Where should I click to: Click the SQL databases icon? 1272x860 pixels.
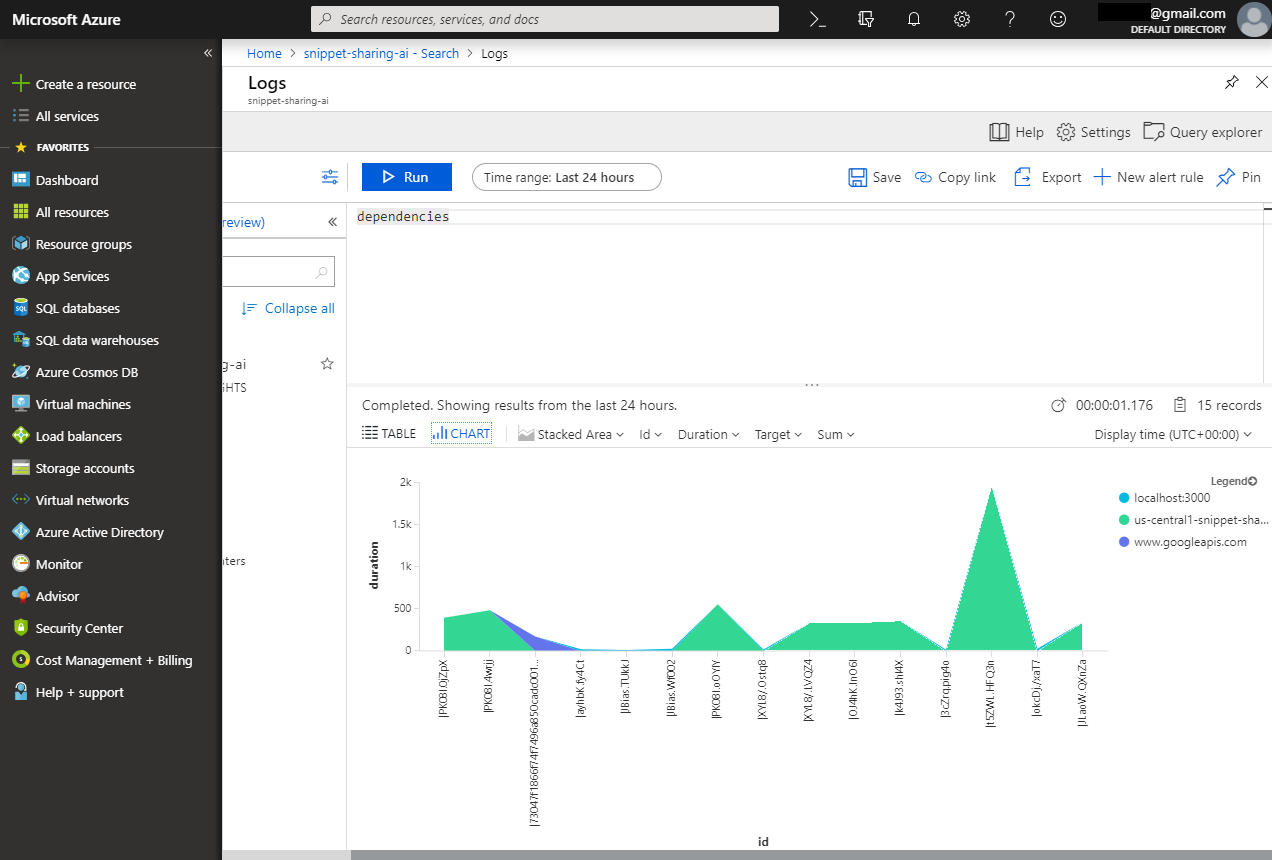(x=20, y=308)
